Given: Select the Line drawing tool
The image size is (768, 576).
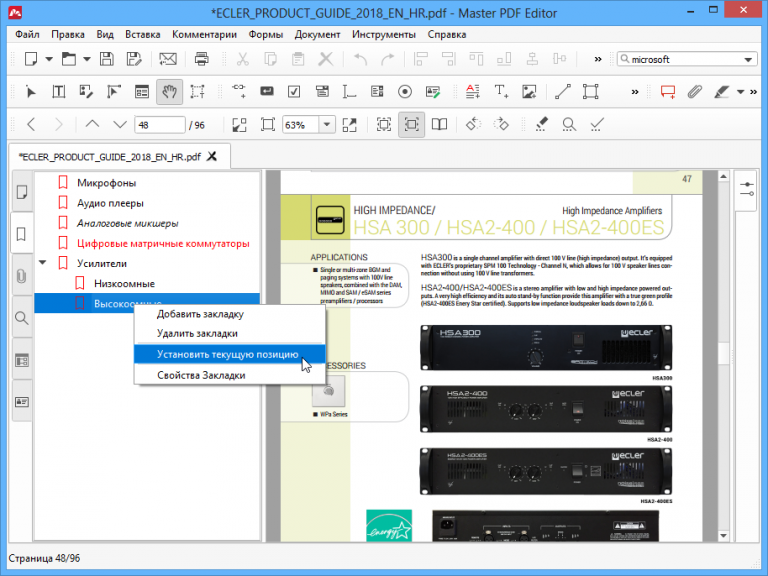Looking at the screenshot, I should (562, 92).
